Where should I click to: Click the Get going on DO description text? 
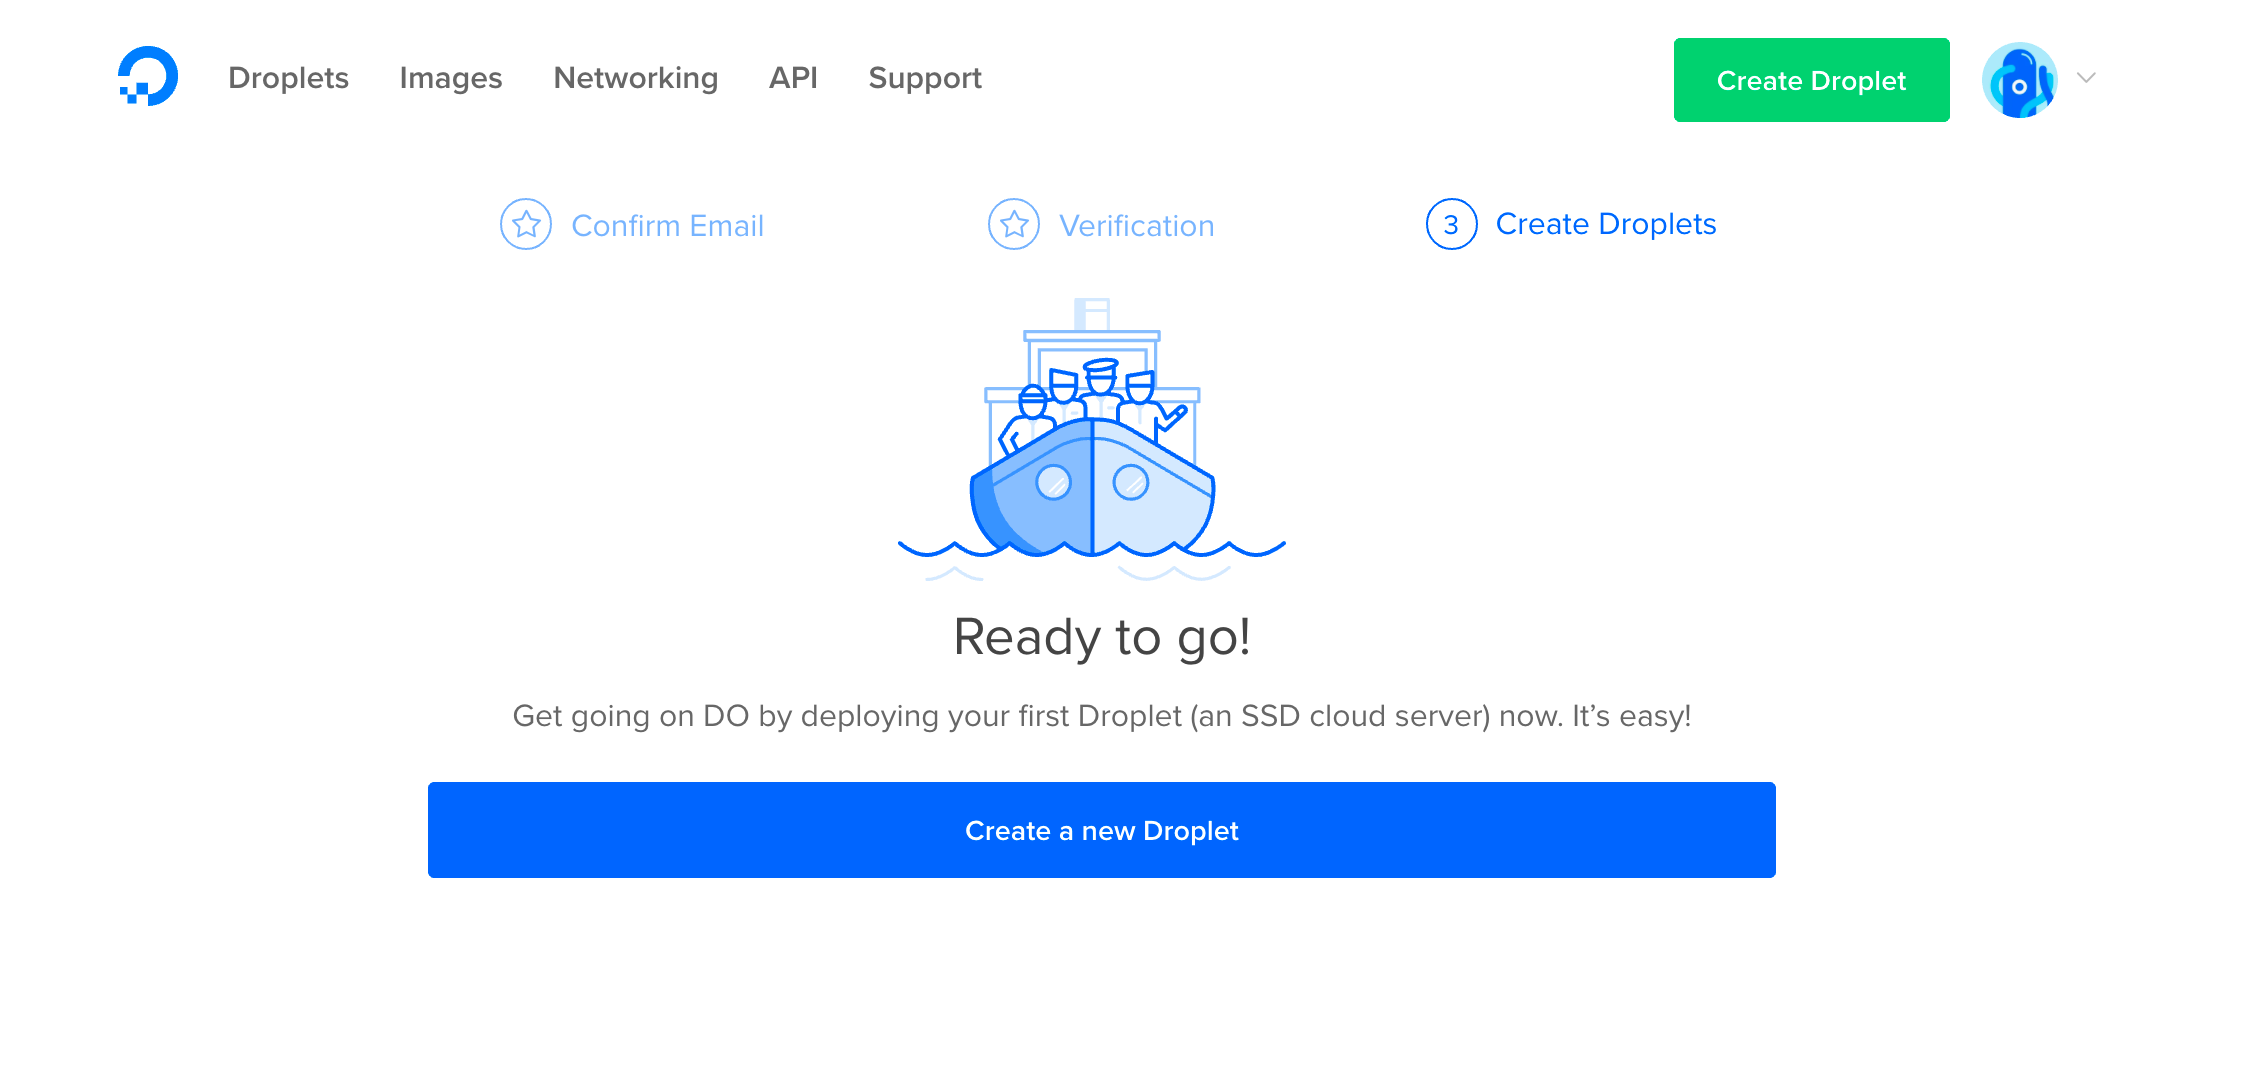tap(1102, 716)
